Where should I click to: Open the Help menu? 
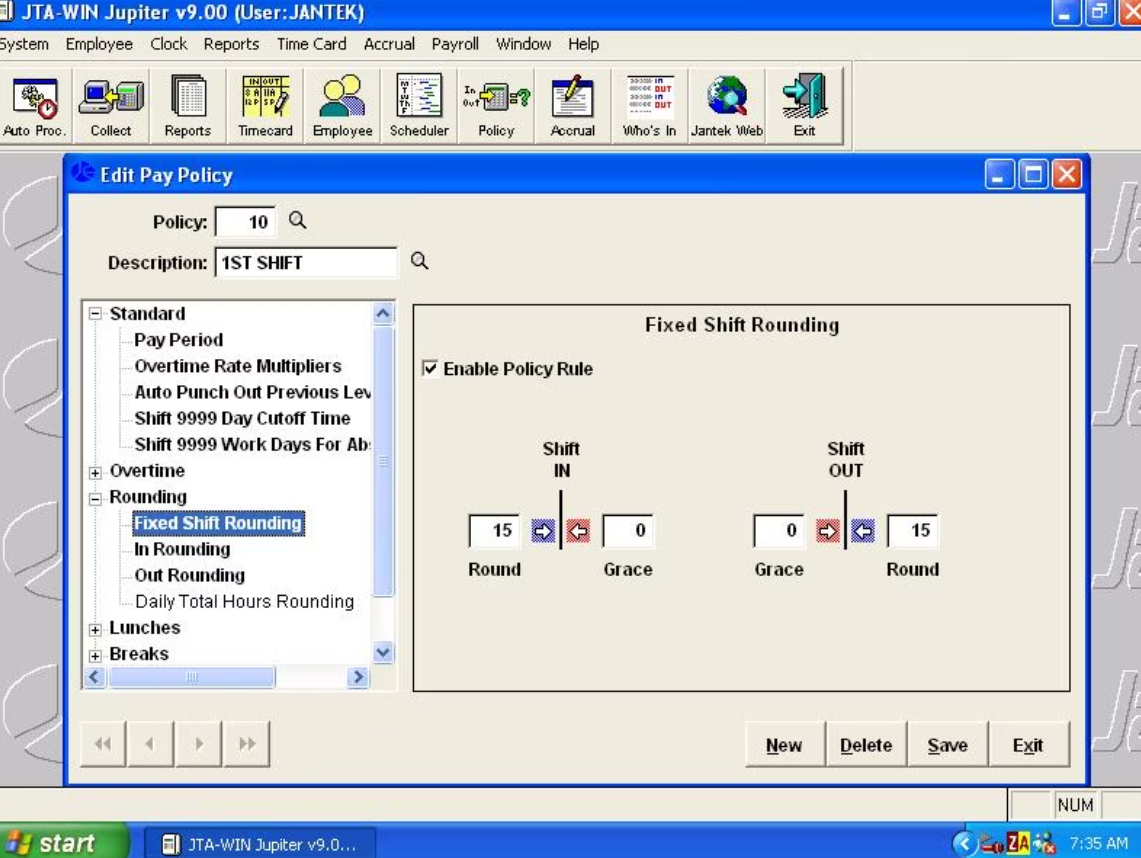(584, 44)
